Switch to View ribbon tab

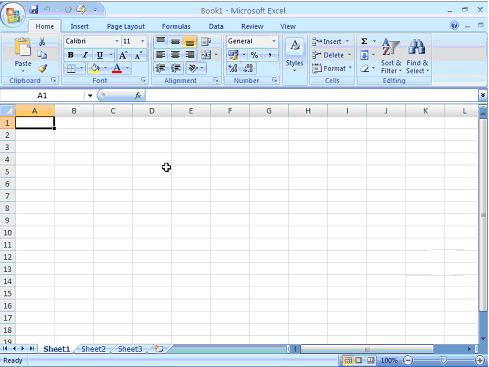(x=288, y=26)
